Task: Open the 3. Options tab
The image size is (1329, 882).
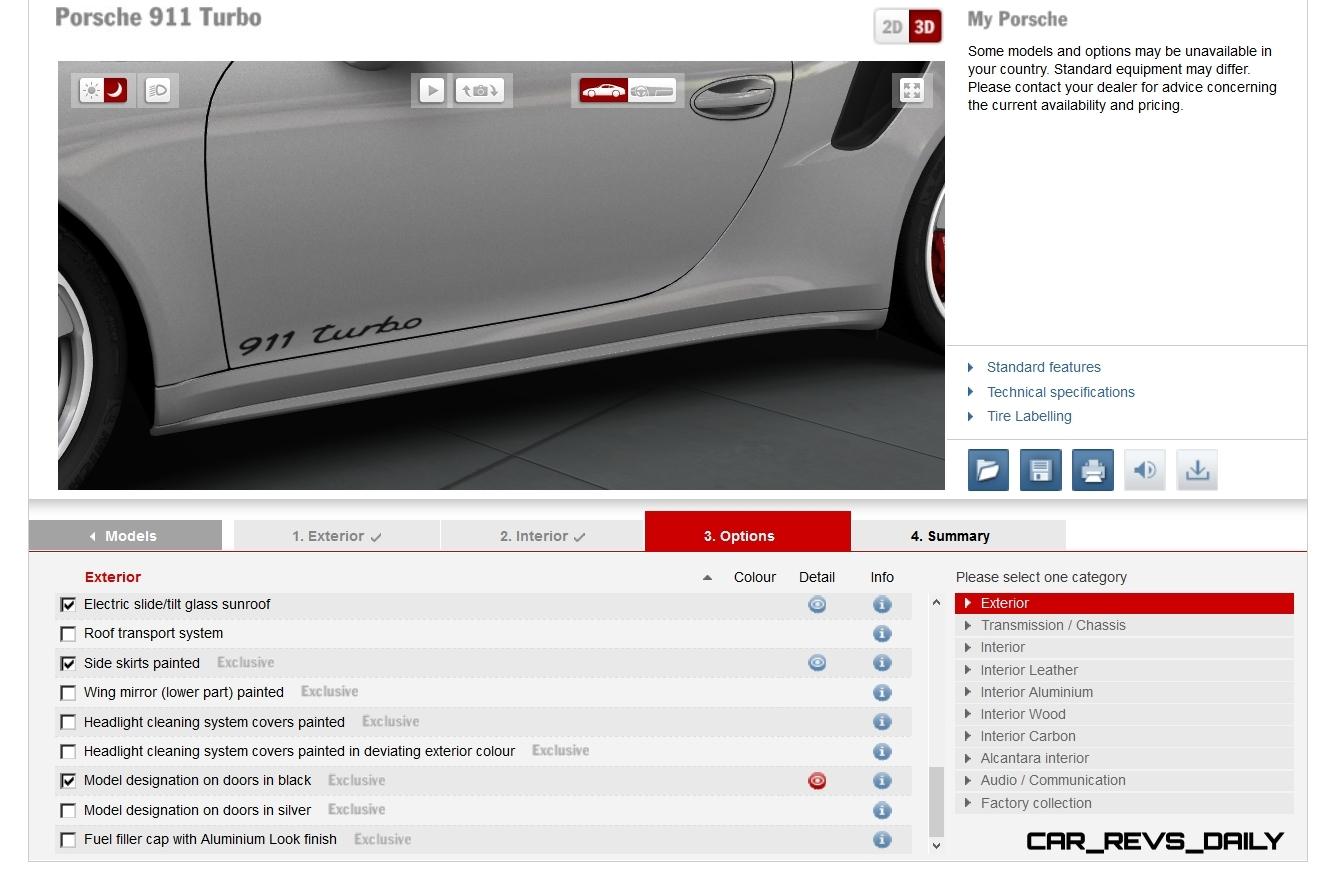Action: [x=748, y=531]
